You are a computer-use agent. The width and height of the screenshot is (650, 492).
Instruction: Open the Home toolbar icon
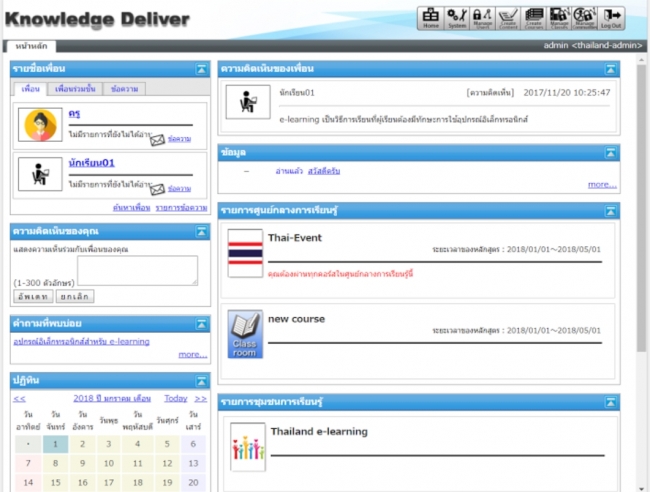pyautogui.click(x=430, y=18)
